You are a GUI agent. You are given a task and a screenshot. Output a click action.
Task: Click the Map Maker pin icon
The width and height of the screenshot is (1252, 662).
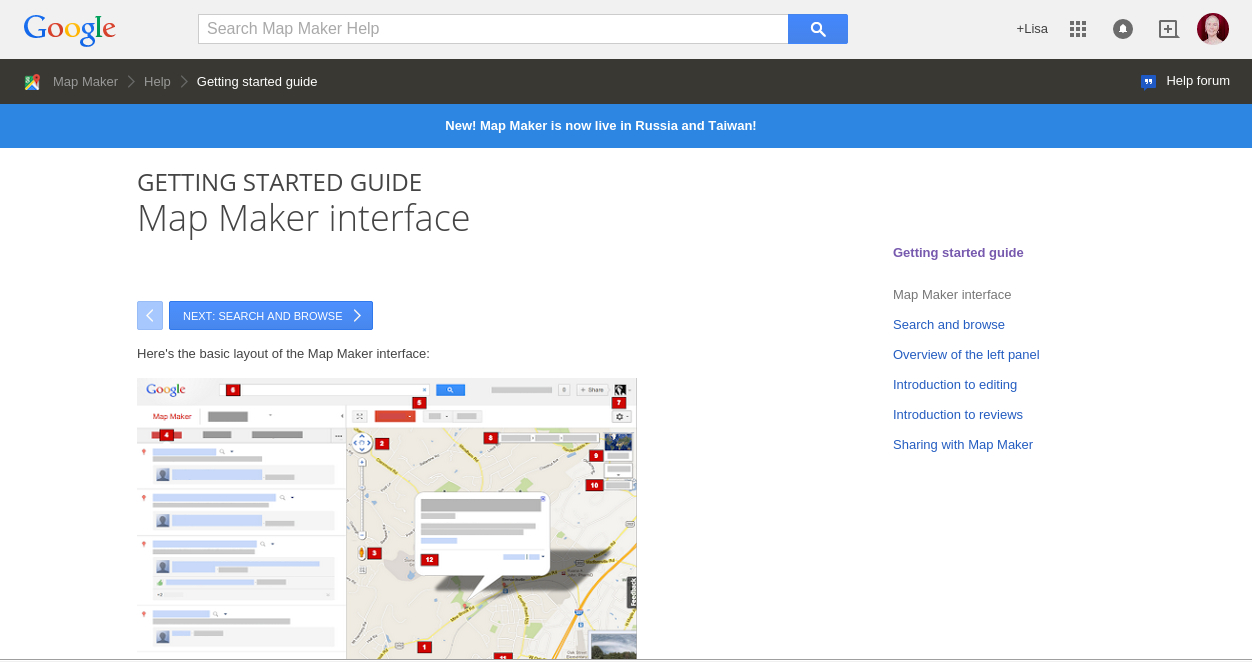pyautogui.click(x=32, y=82)
